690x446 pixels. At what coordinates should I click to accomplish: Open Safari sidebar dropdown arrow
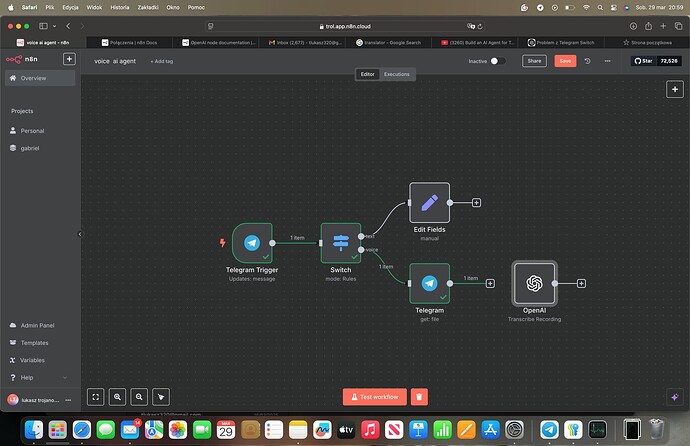55,26
